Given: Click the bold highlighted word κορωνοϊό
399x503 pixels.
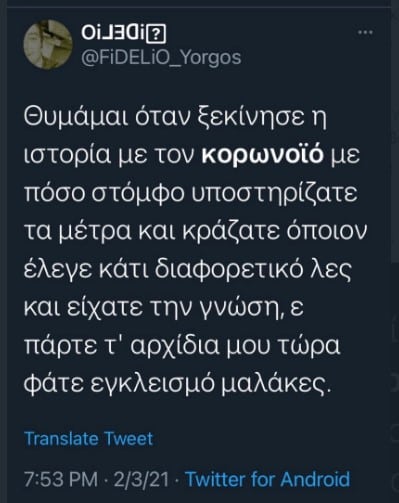Looking at the screenshot, I should pyautogui.click(x=263, y=156).
